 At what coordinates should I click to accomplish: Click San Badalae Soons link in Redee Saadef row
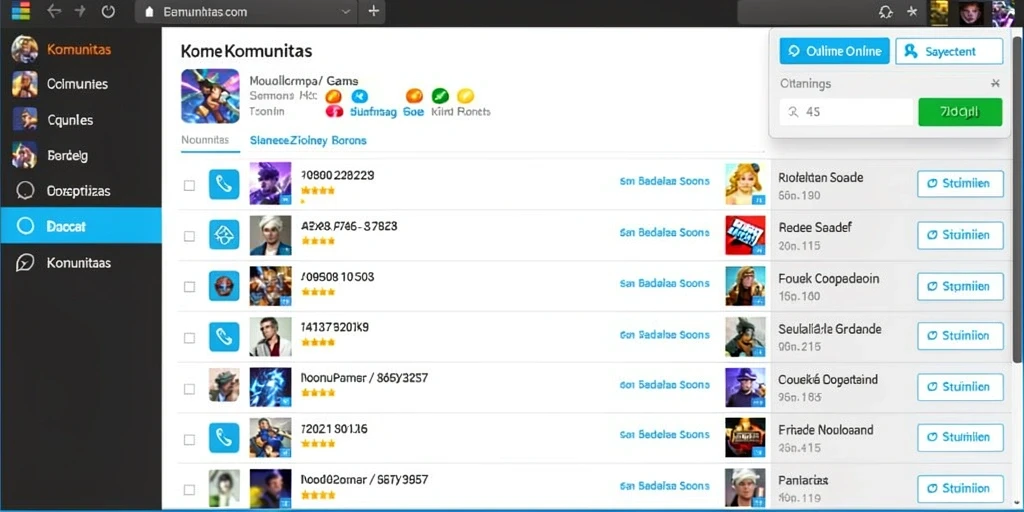(x=664, y=232)
